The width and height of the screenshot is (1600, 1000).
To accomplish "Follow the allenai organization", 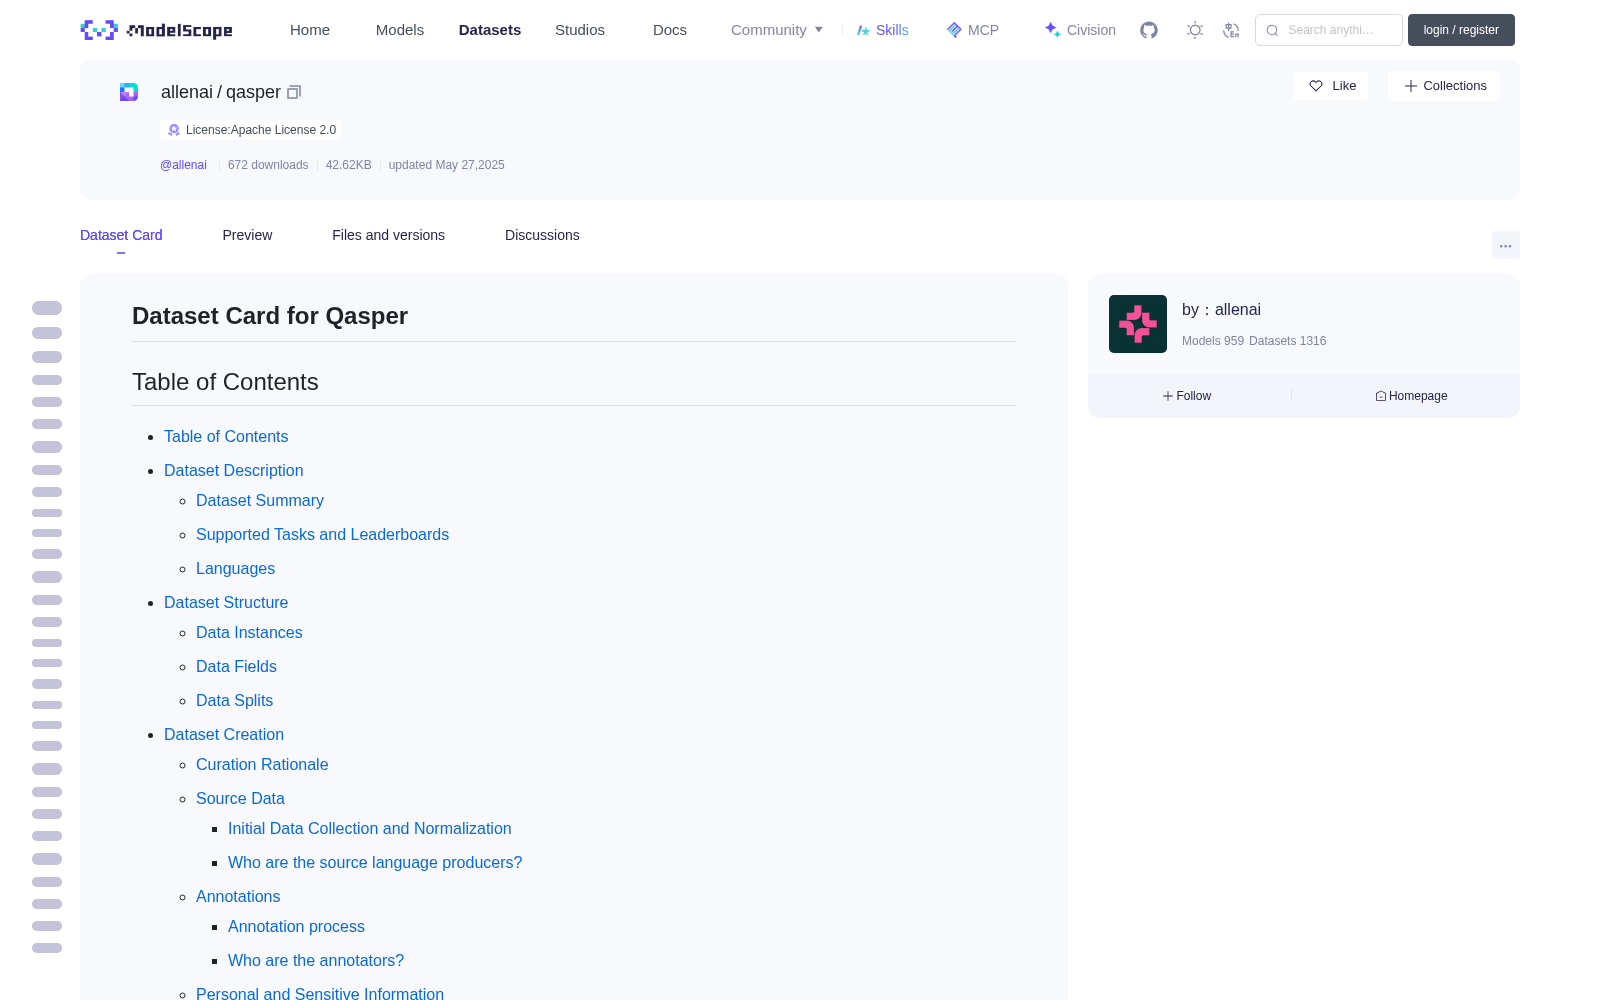I will 1187,396.
